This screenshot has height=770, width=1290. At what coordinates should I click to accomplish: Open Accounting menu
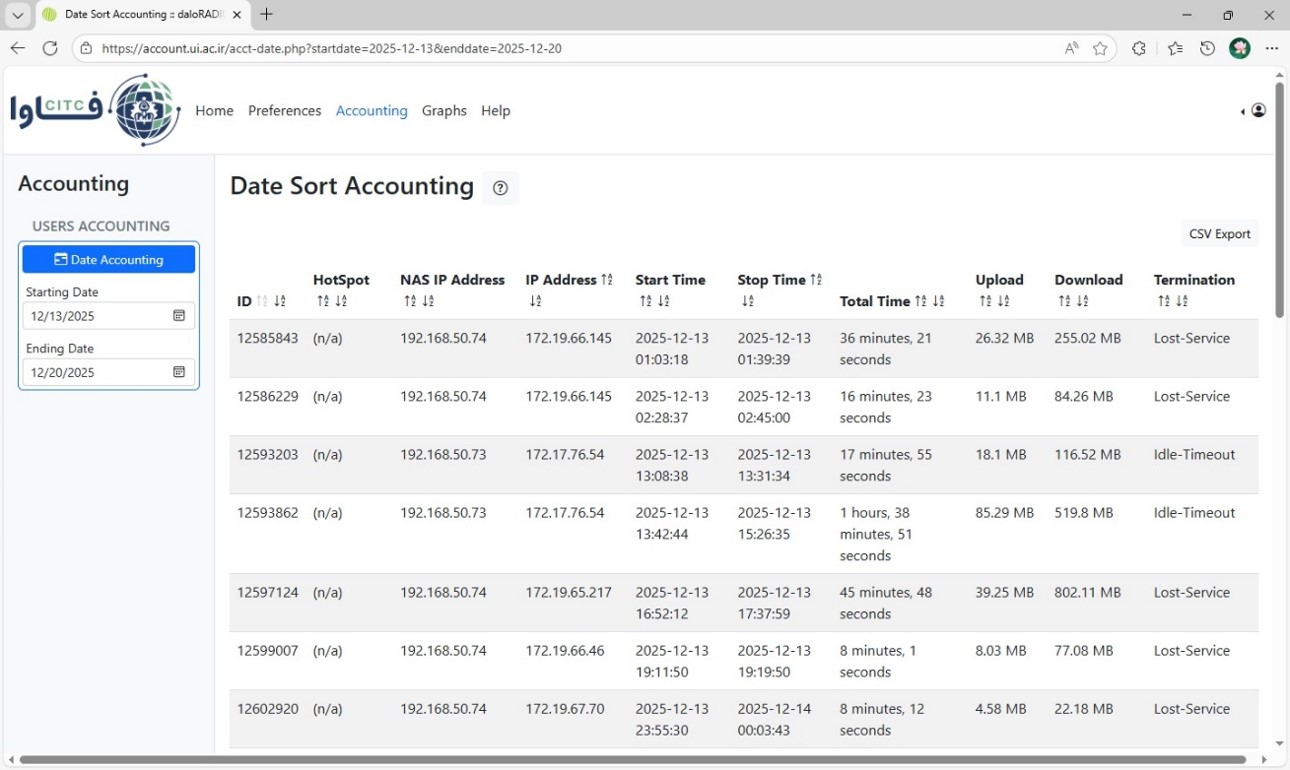tap(372, 111)
